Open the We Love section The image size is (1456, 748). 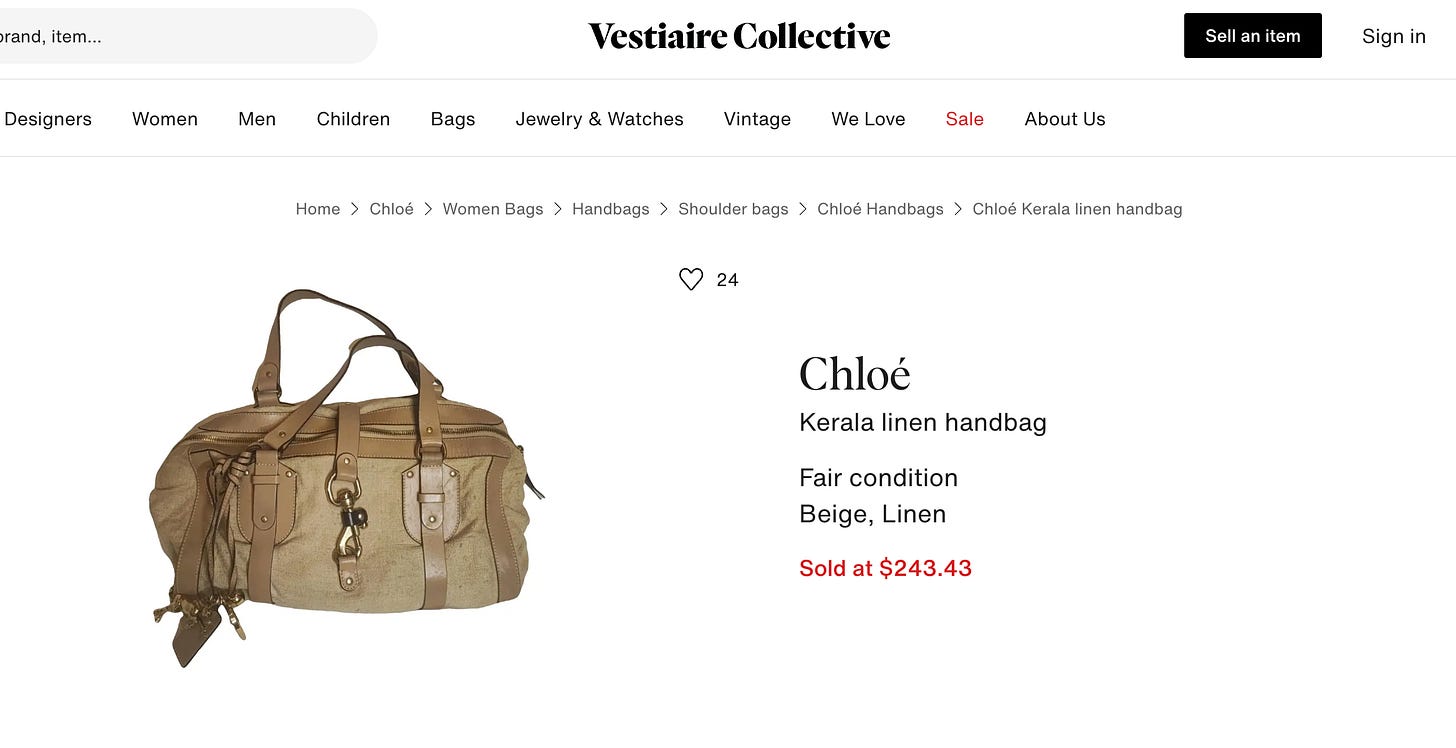868,119
